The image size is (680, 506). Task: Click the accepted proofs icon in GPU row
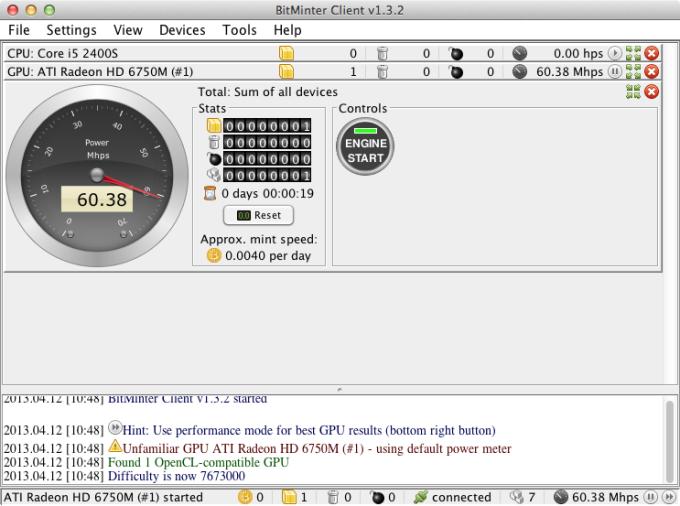286,72
